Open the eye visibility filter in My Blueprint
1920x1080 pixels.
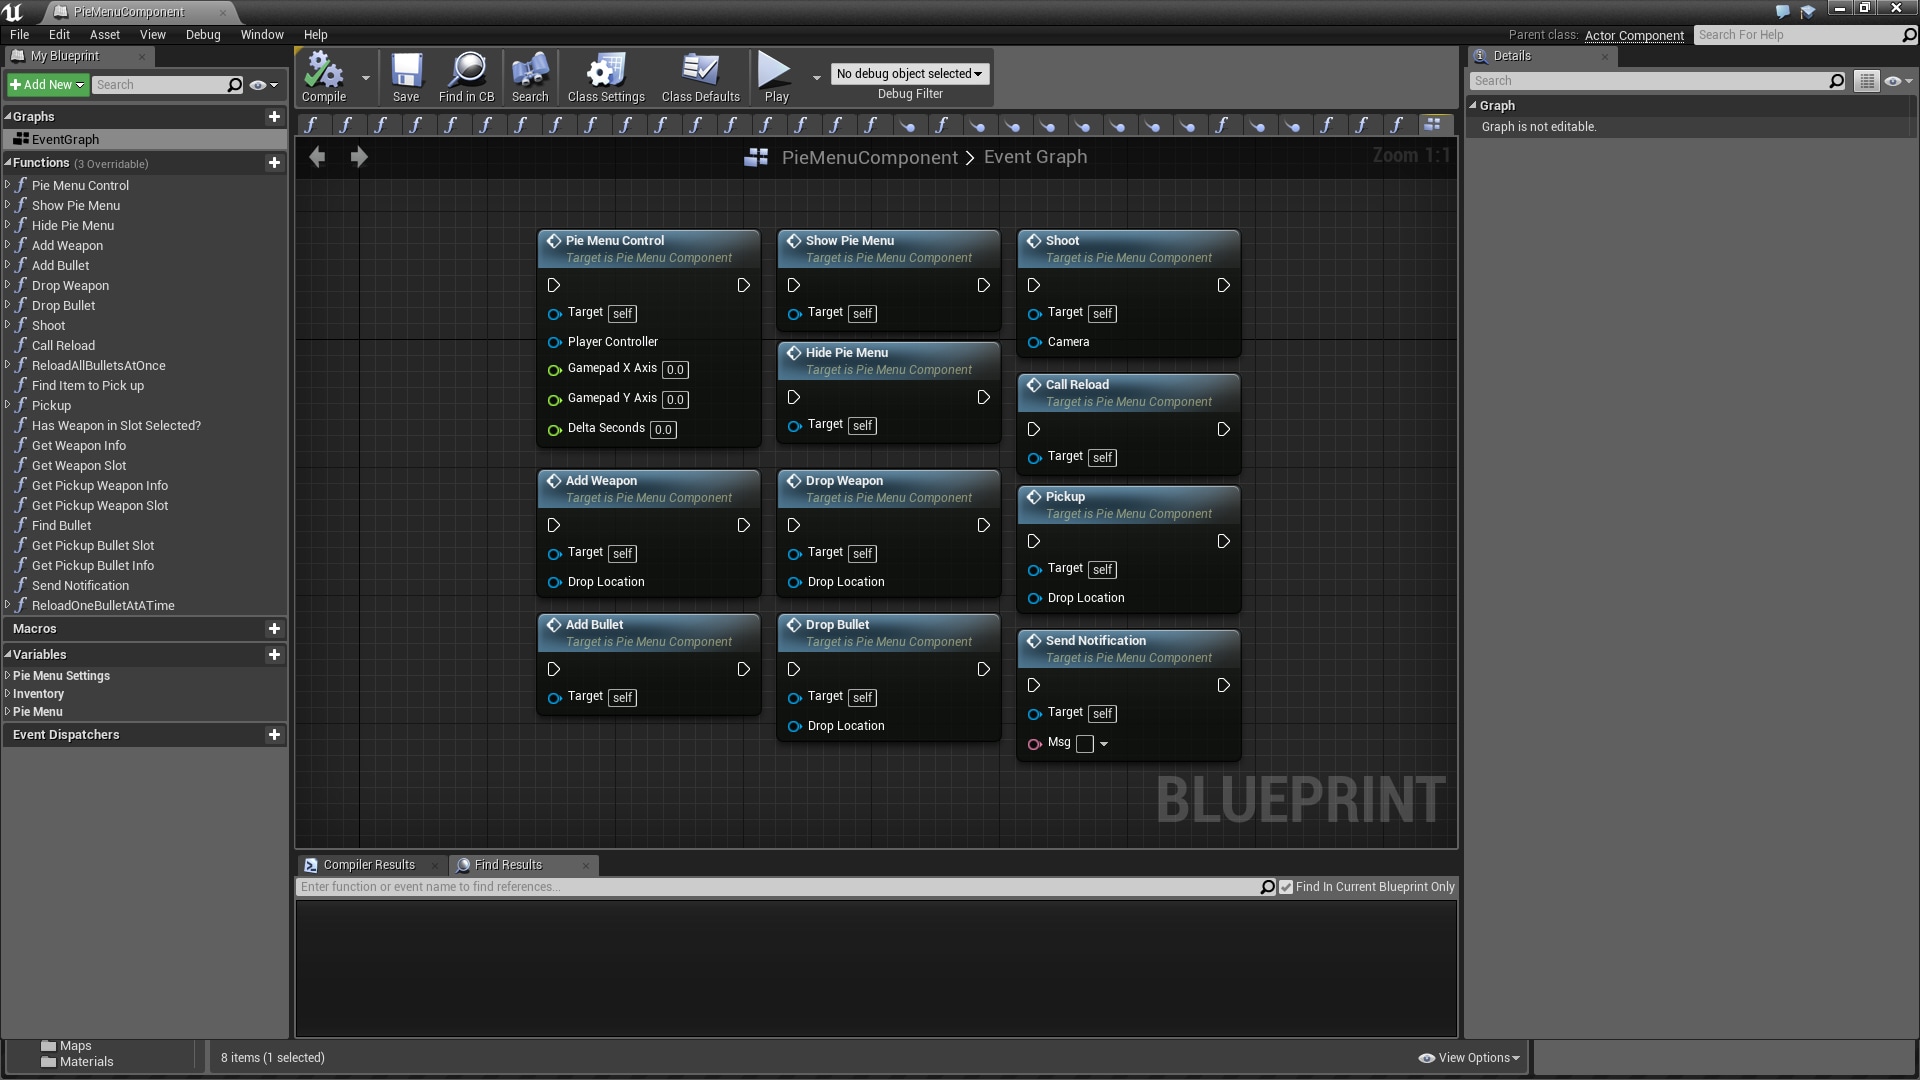pyautogui.click(x=258, y=85)
